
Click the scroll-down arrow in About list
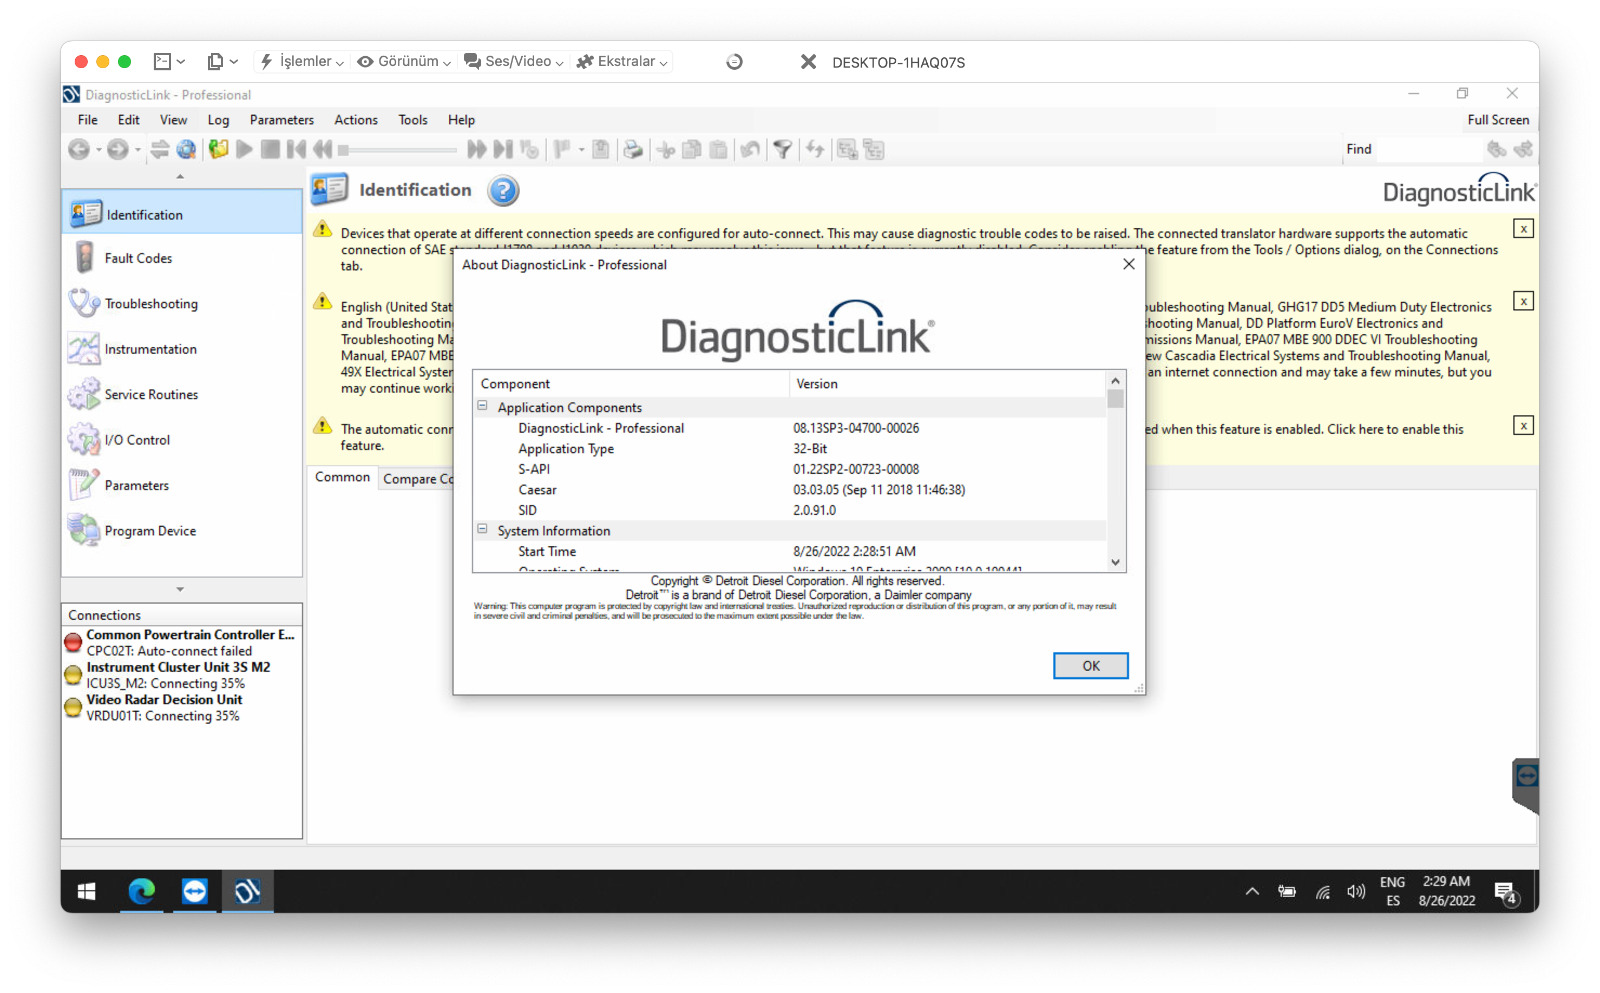(1115, 562)
